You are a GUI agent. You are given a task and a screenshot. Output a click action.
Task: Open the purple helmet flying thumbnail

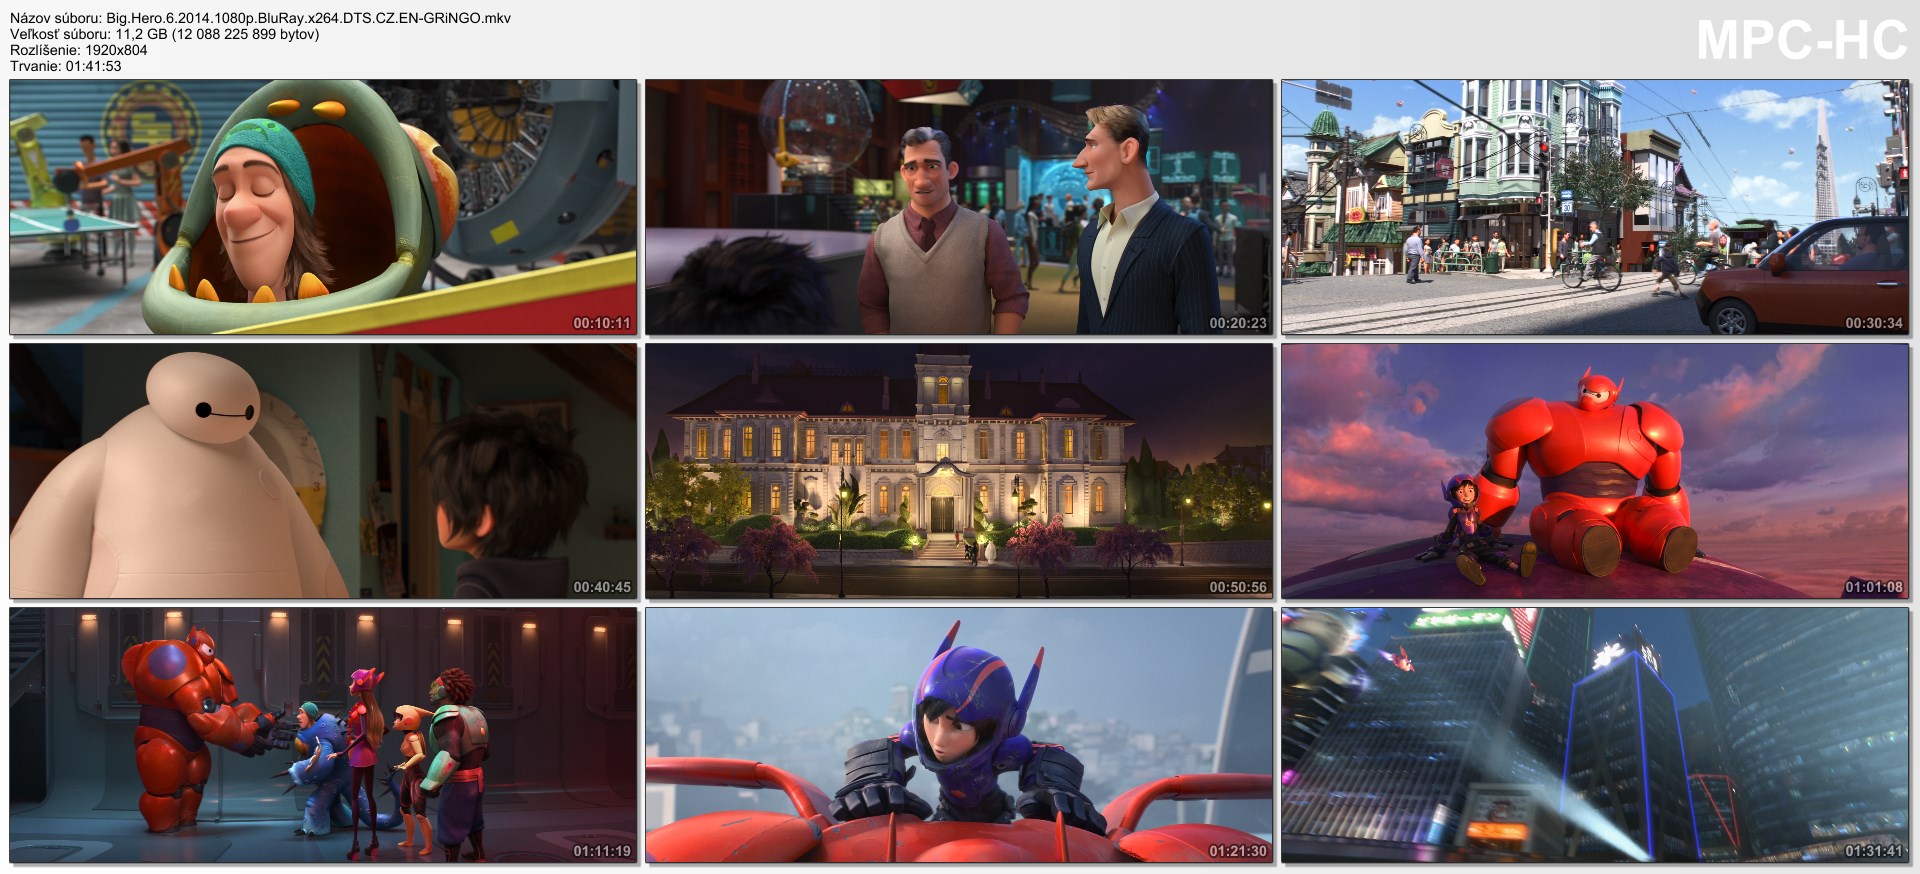point(959,735)
